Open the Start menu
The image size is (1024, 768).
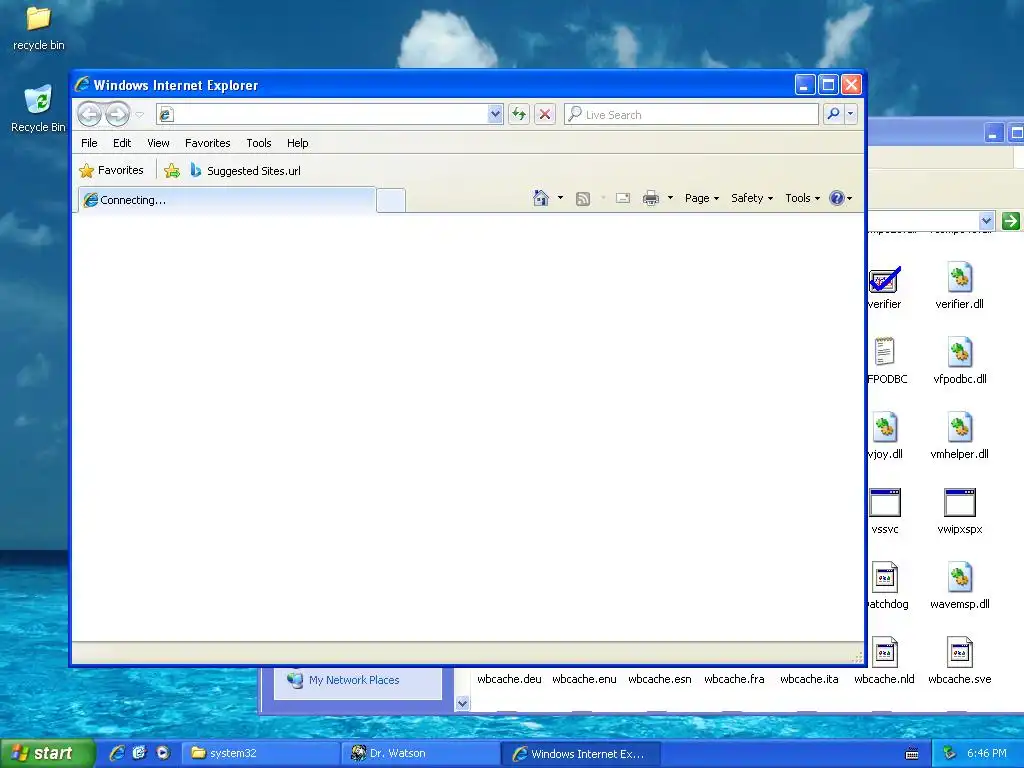[x=47, y=753]
